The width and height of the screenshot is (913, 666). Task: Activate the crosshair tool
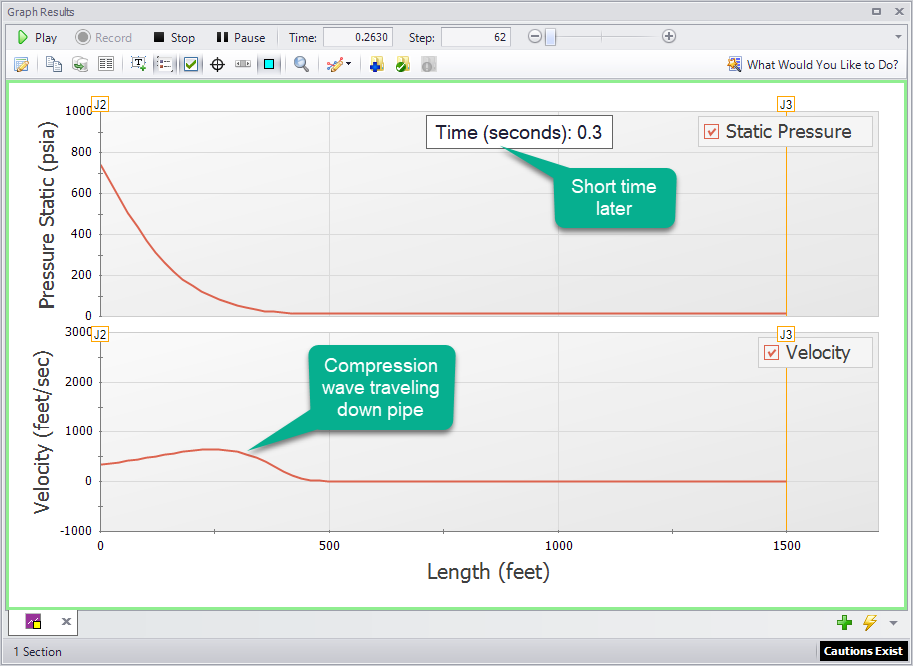[x=218, y=63]
